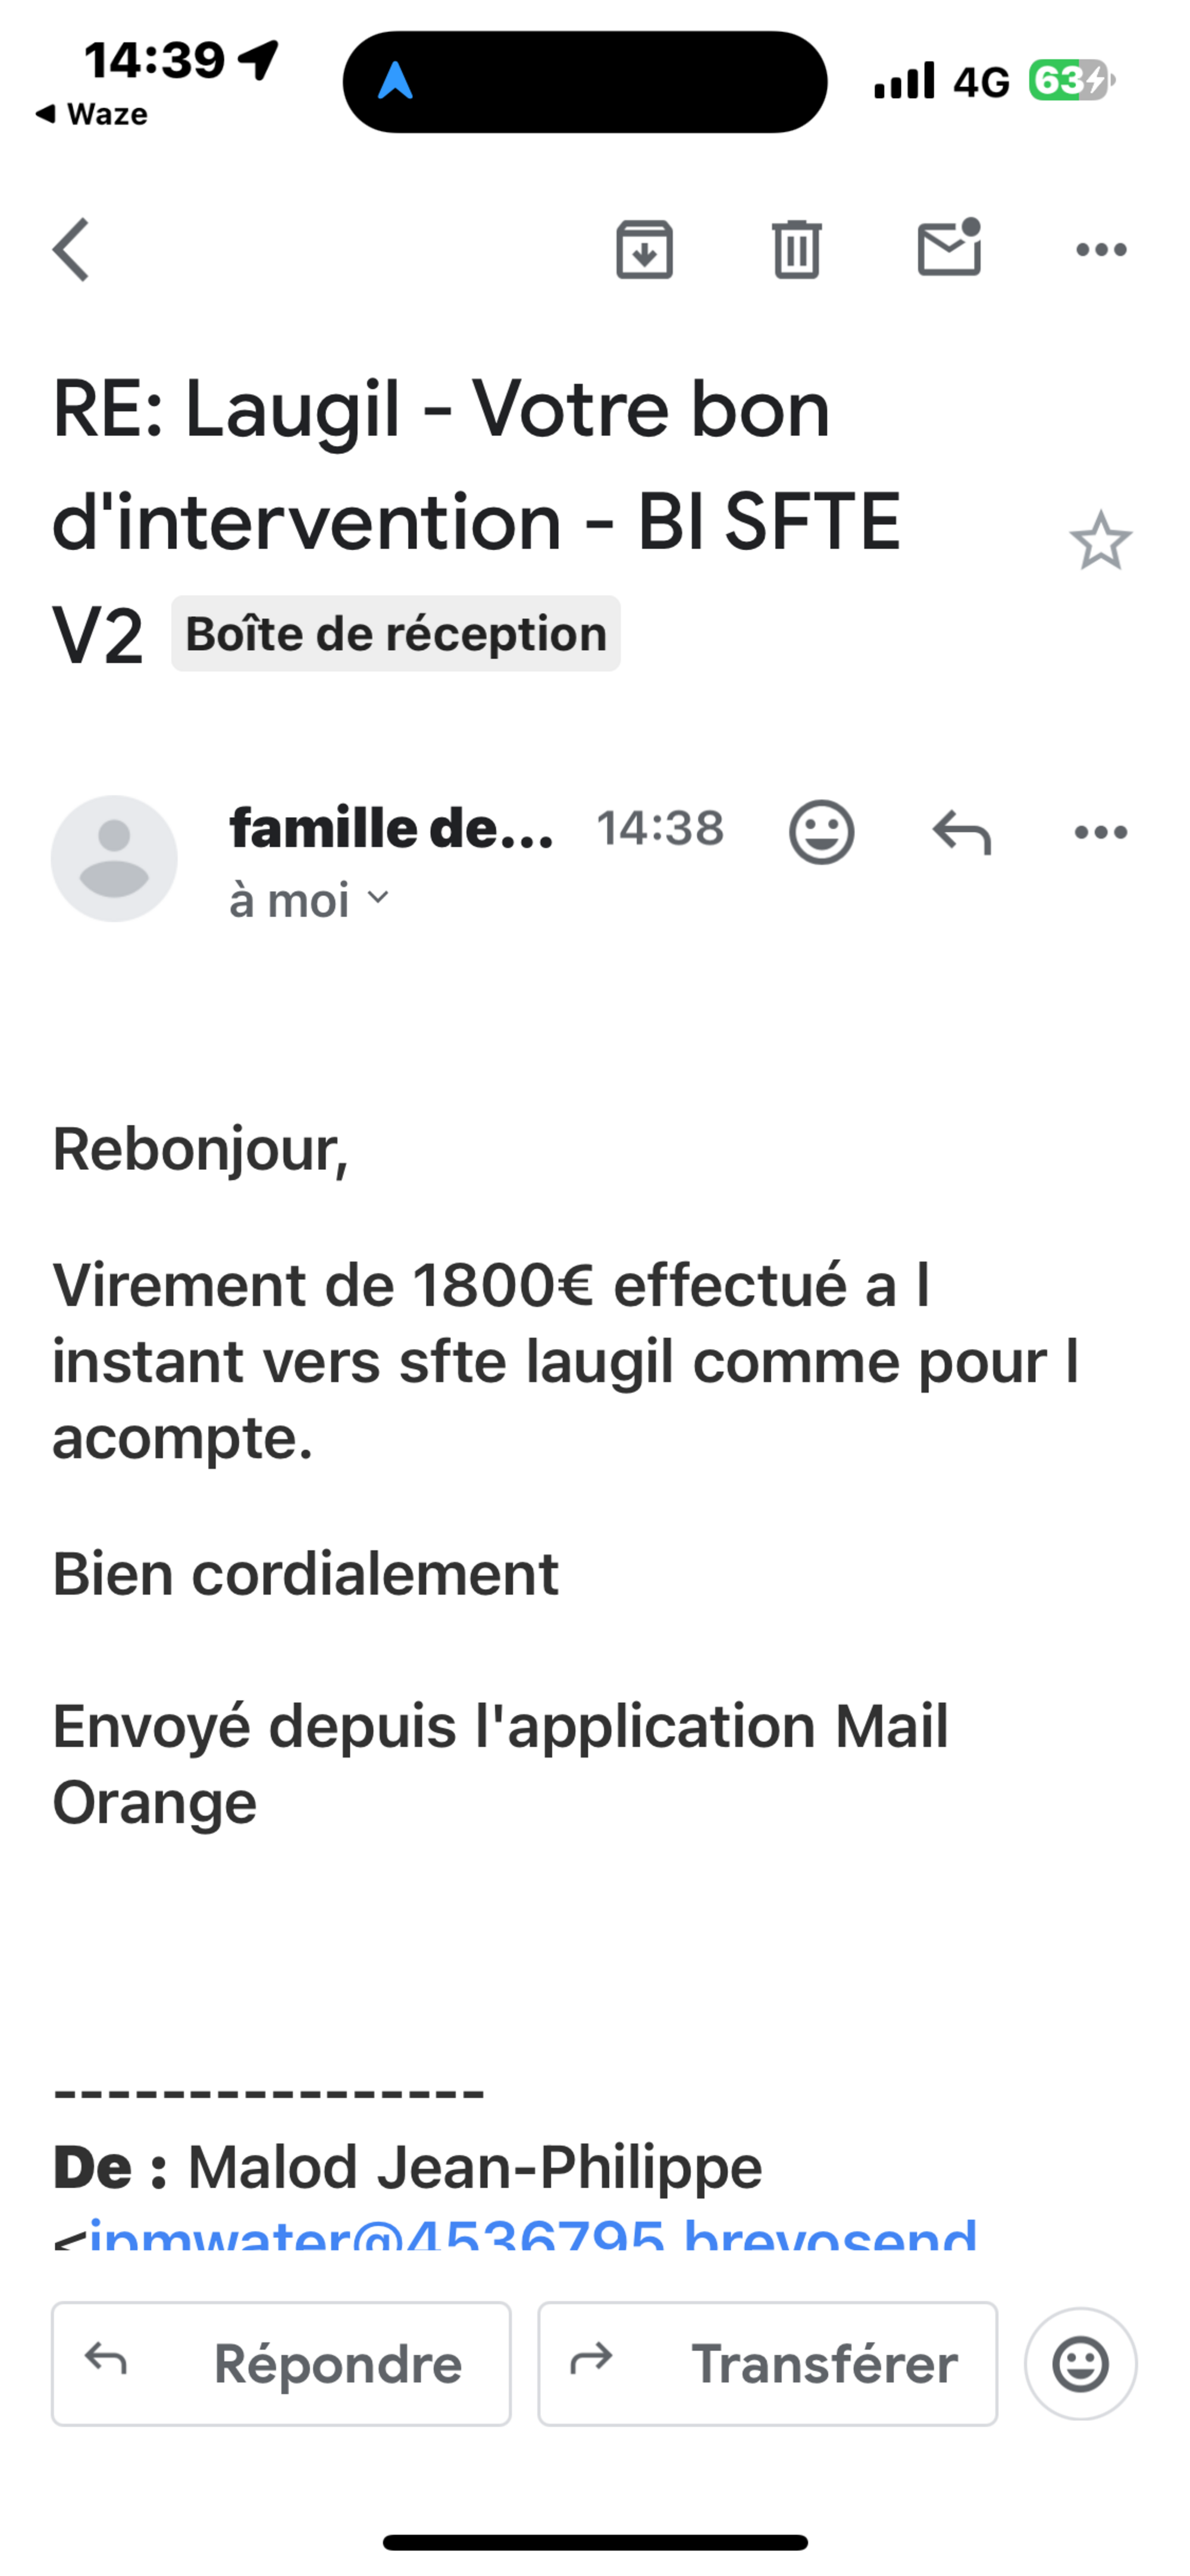This screenshot has width=1190, height=2576.
Task: Tap sender name "famille de…"
Action: click(391, 829)
